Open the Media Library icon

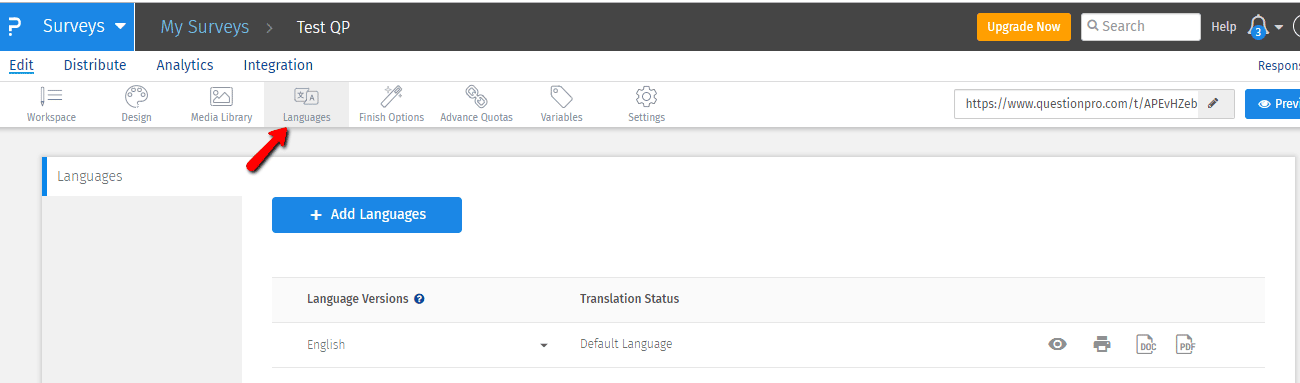(221, 96)
